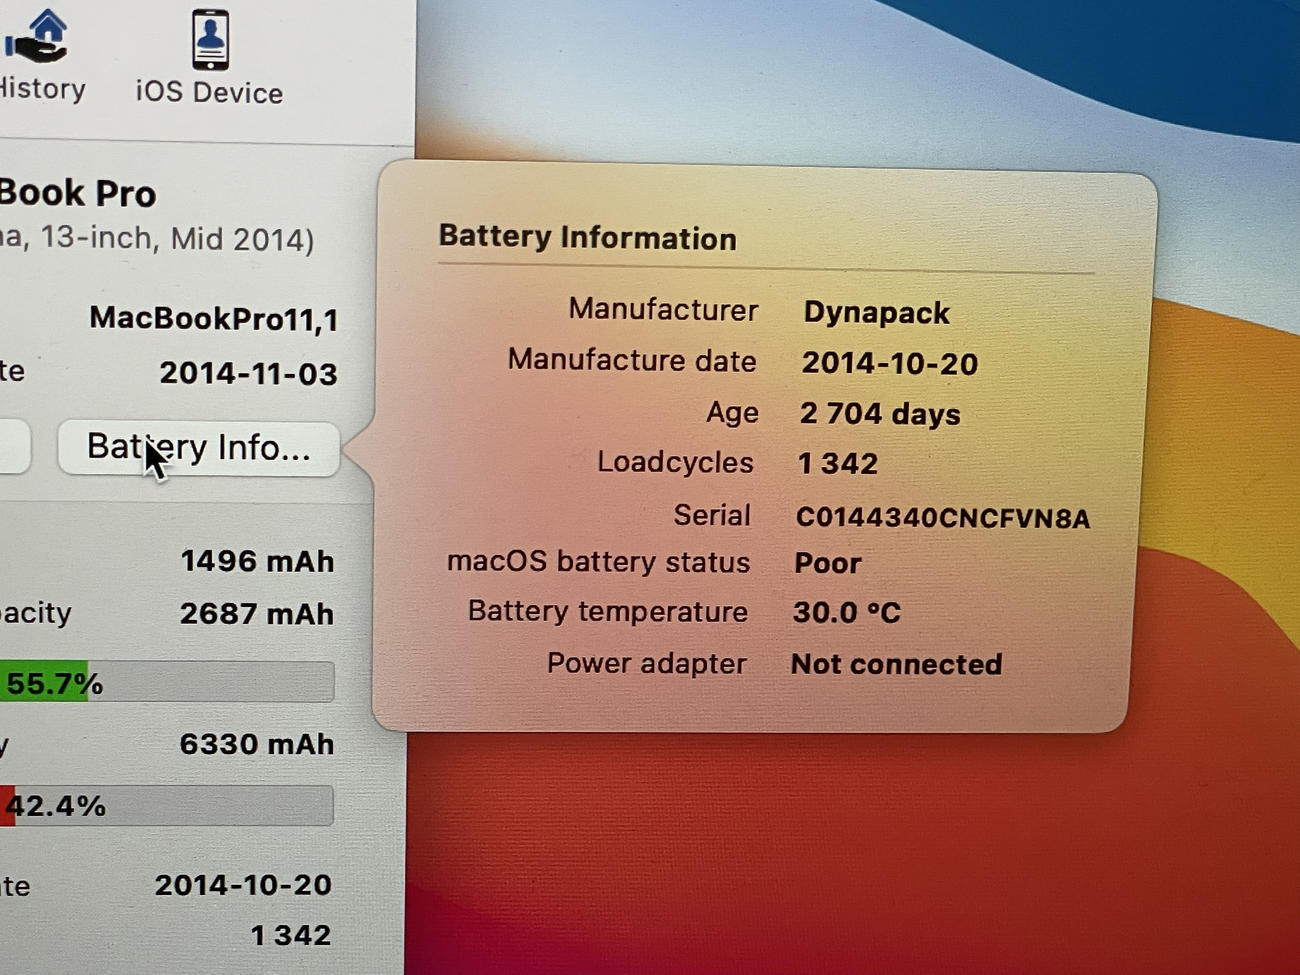Viewport: 1300px width, 975px height.
Task: Select the Not connected adapter value
Action: (896, 664)
